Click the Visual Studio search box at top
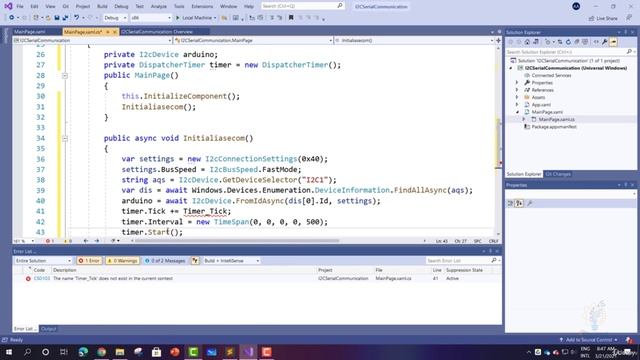This screenshot has width=640, height=360. point(302,6)
